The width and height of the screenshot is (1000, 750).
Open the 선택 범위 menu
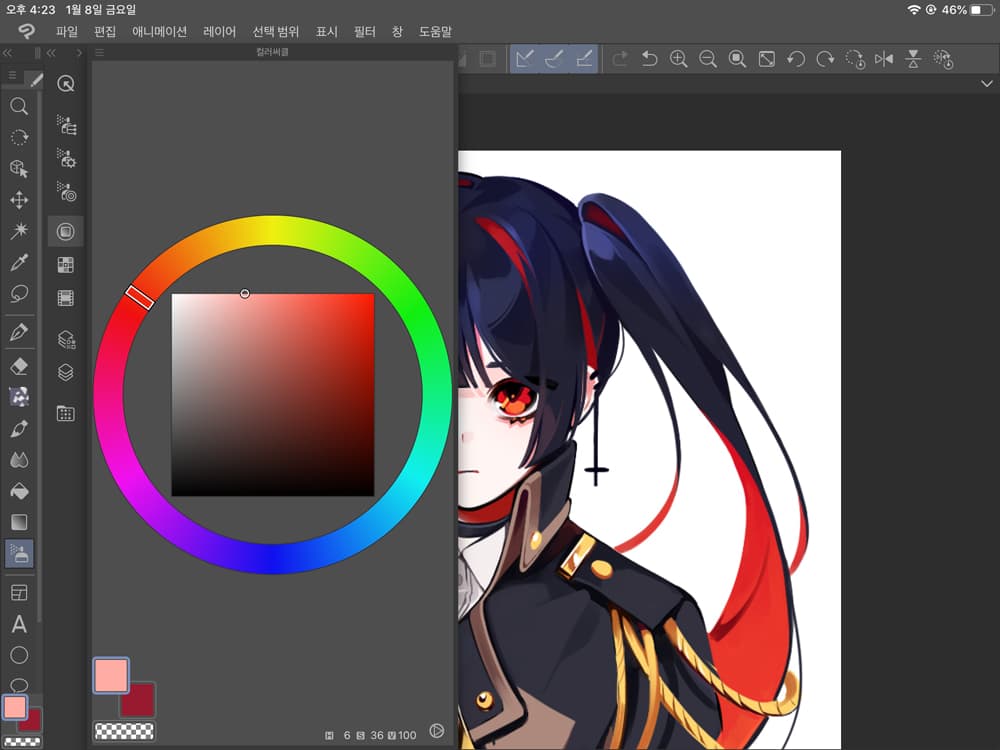point(276,31)
